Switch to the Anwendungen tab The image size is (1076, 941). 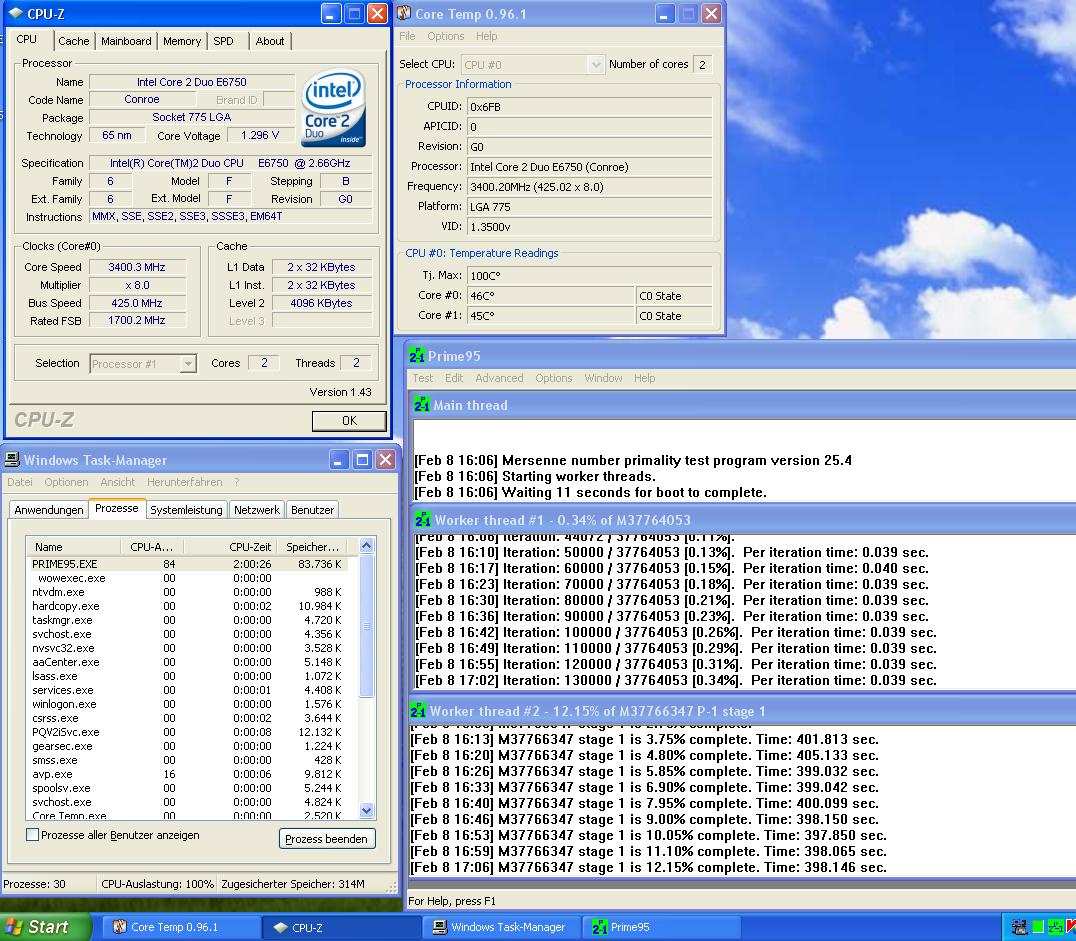pyautogui.click(x=49, y=509)
